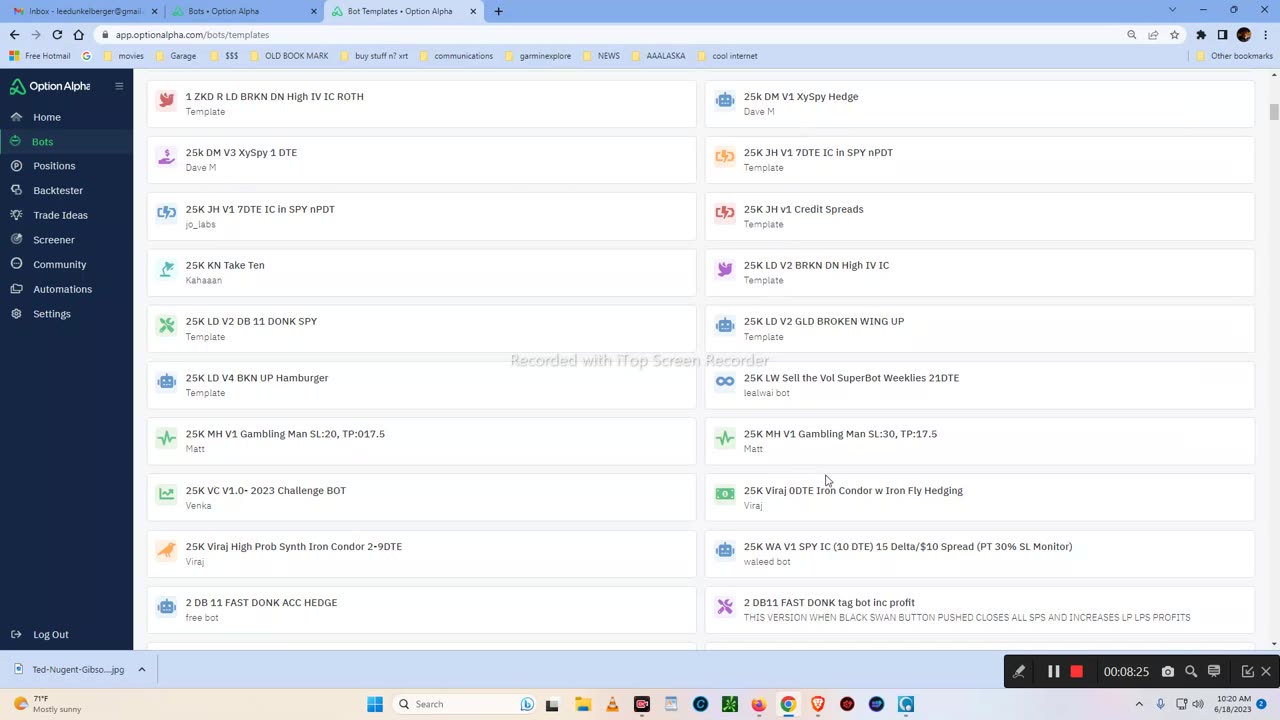Click tools icon of 2 DB11 FAST DONK tag bot
The image size is (1280, 720).
725,606
